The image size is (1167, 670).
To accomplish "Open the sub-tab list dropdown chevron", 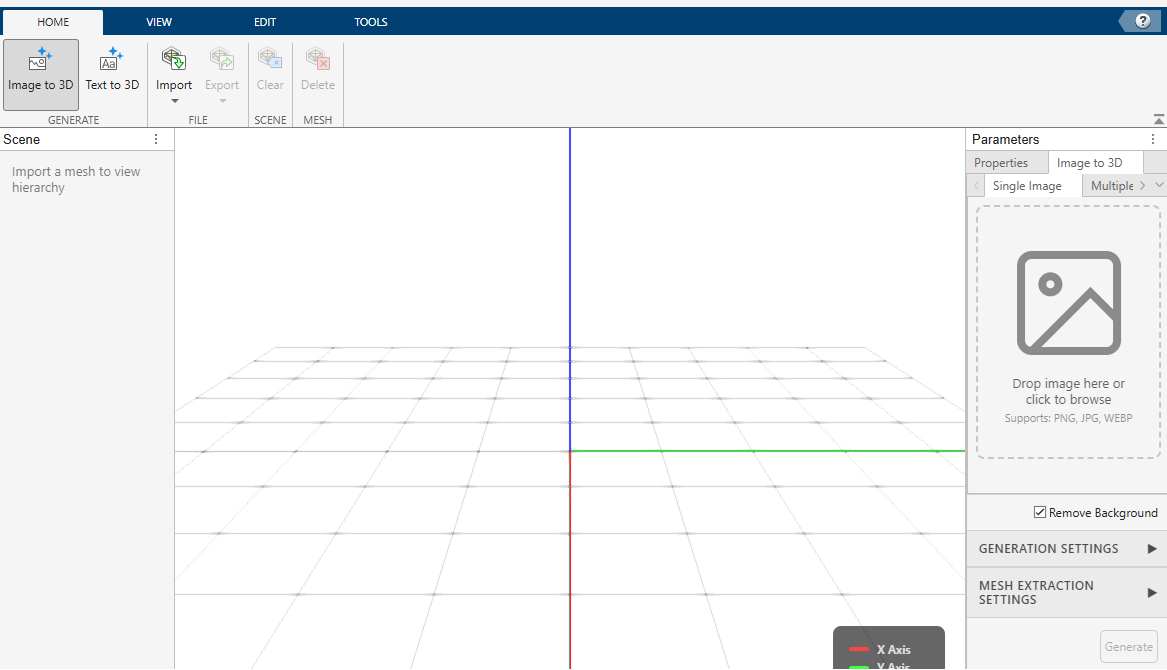I will (x=1159, y=185).
